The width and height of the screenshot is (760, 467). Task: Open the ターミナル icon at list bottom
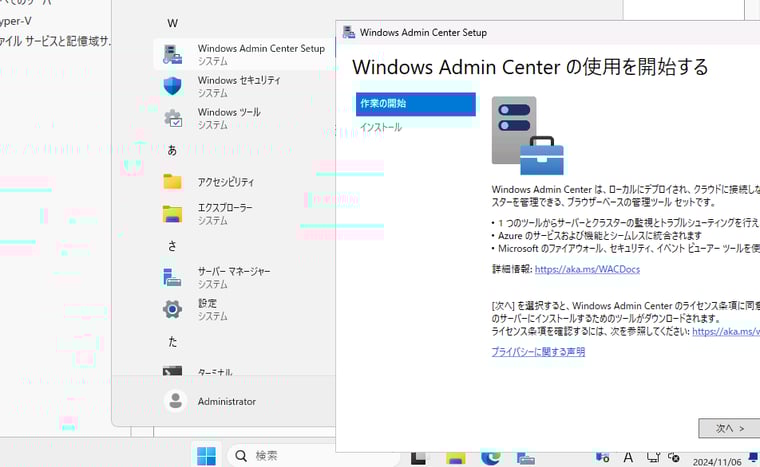click(172, 371)
